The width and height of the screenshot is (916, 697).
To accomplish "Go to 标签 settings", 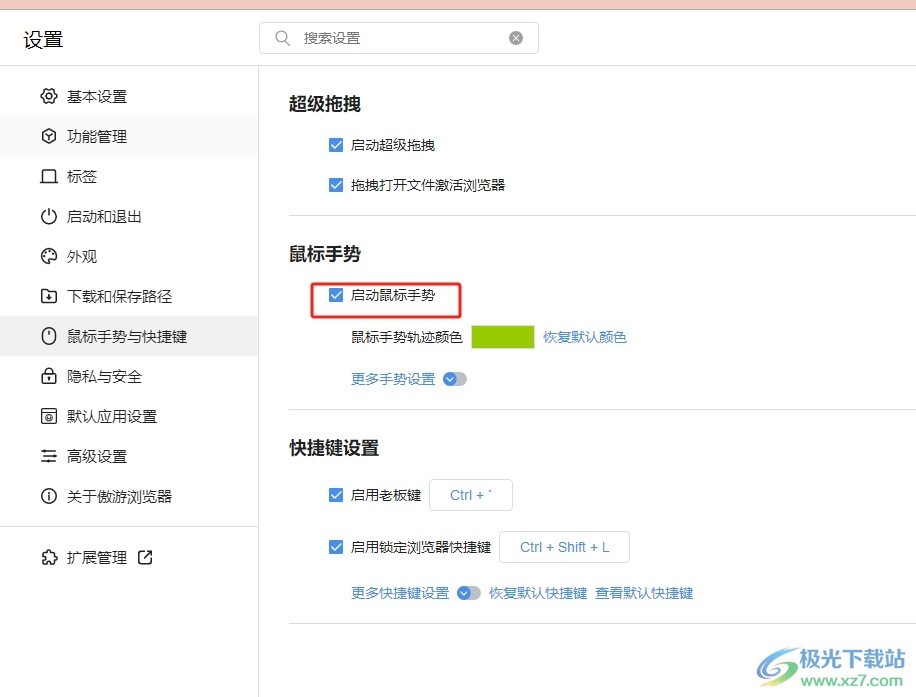I will tap(129, 176).
